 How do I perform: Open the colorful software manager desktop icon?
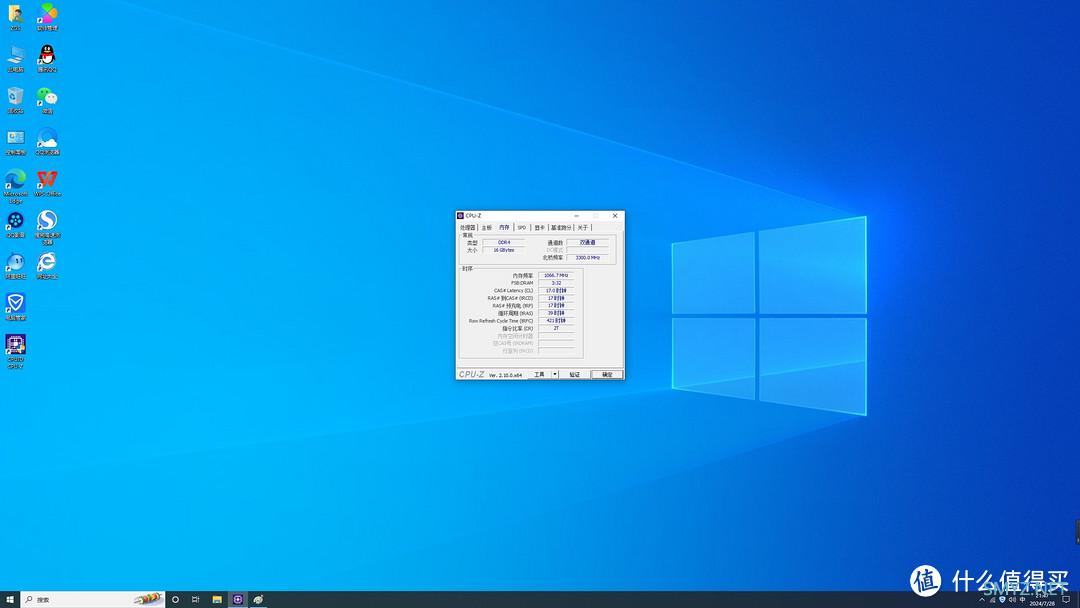(47, 17)
